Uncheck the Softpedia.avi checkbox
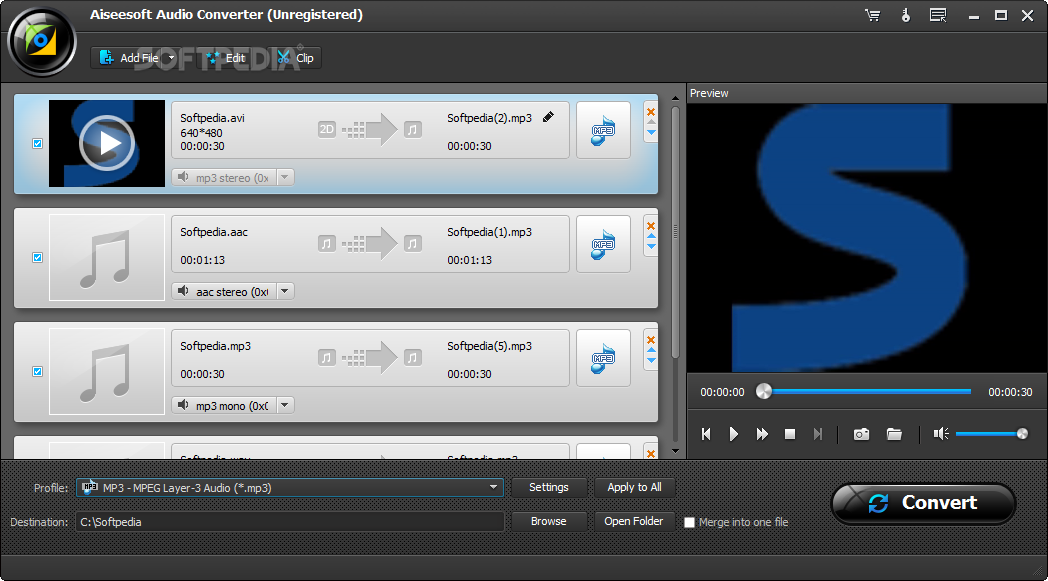The image size is (1048, 581). pyautogui.click(x=37, y=143)
